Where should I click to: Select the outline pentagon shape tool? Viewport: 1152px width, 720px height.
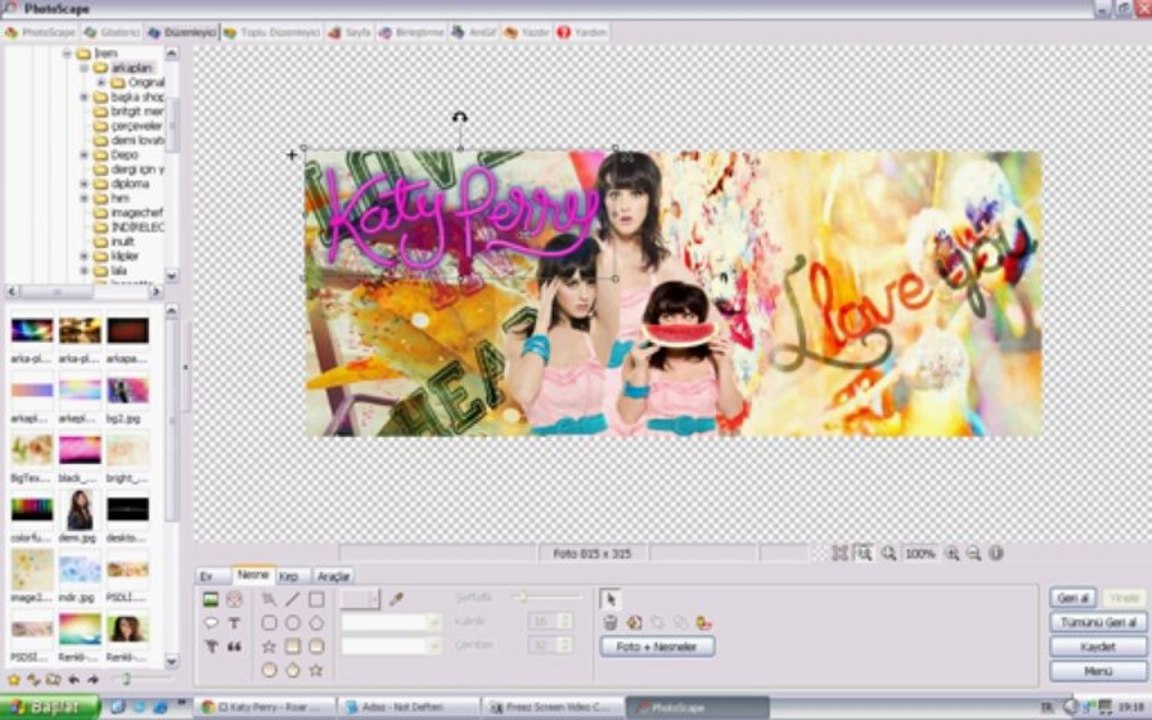pyautogui.click(x=316, y=623)
